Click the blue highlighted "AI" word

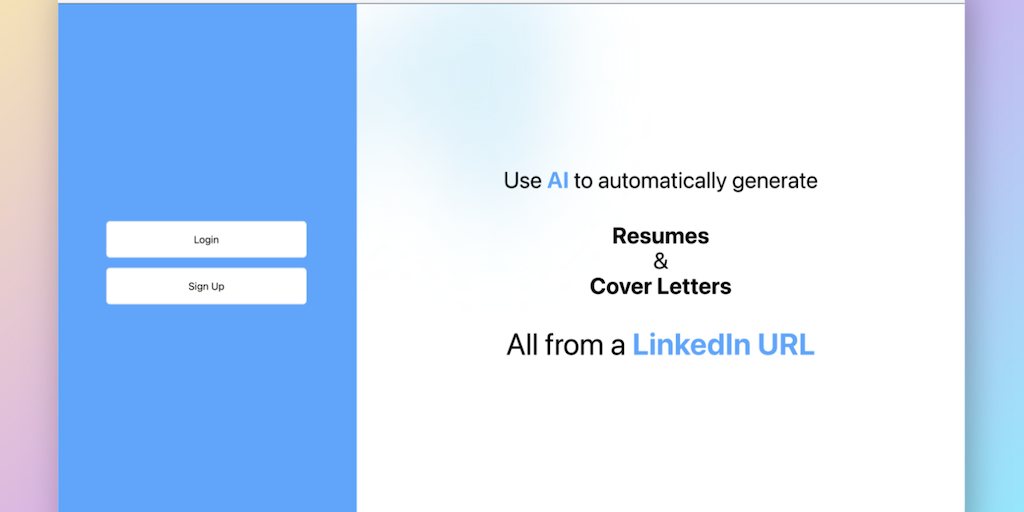point(557,181)
